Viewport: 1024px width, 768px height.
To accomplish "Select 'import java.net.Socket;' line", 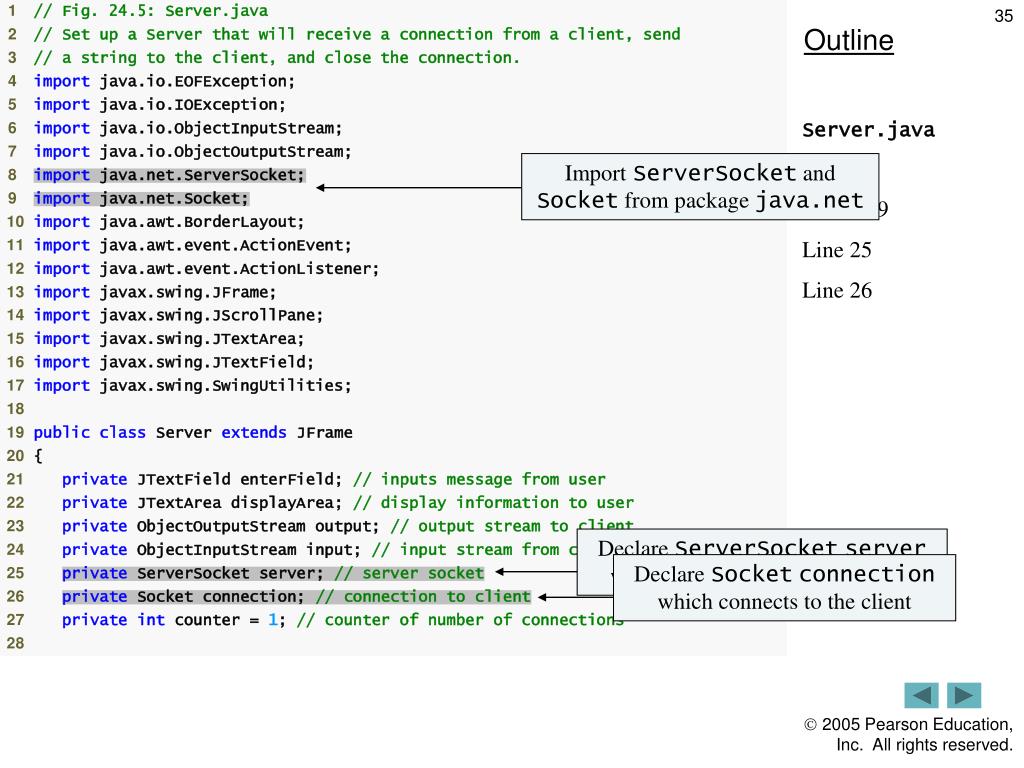I will 142,199.
